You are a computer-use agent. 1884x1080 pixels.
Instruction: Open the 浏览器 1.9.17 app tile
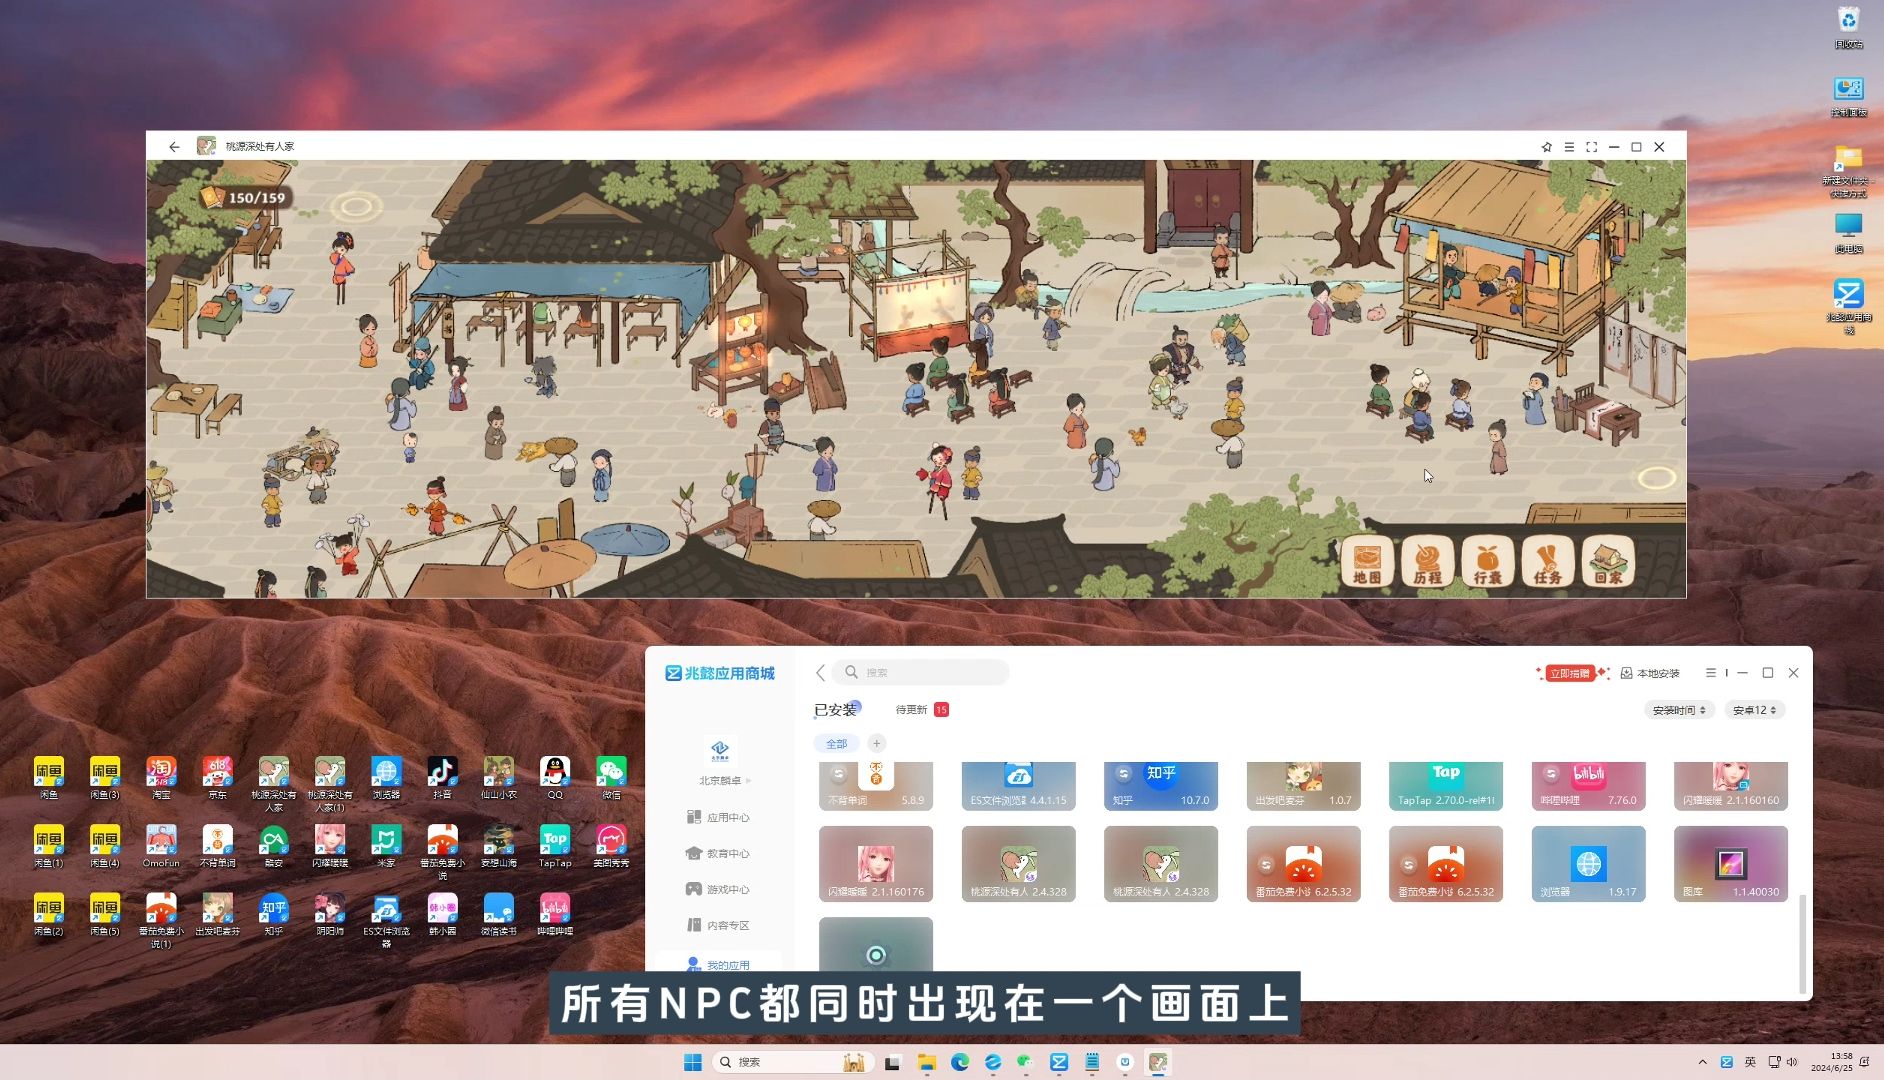[x=1588, y=864]
